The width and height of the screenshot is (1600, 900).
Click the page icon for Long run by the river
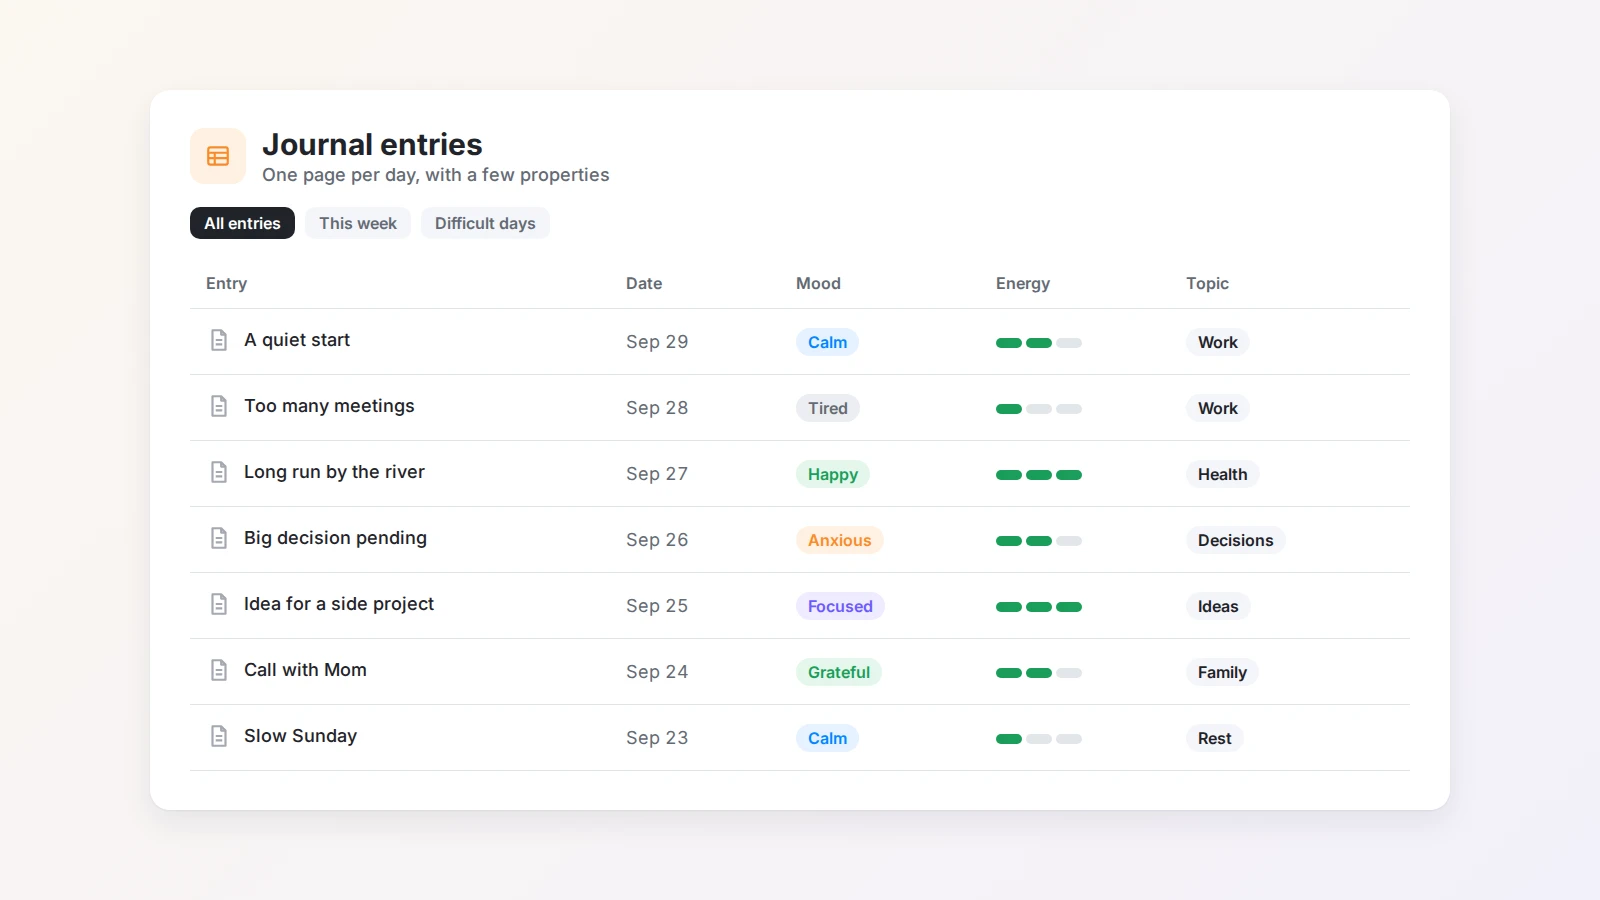(219, 472)
